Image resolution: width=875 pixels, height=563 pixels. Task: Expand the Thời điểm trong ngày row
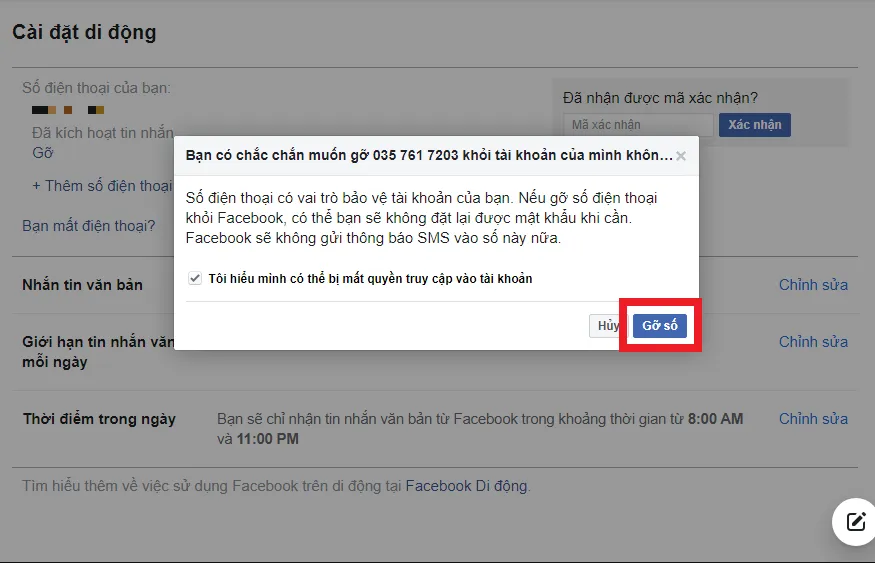(99, 419)
